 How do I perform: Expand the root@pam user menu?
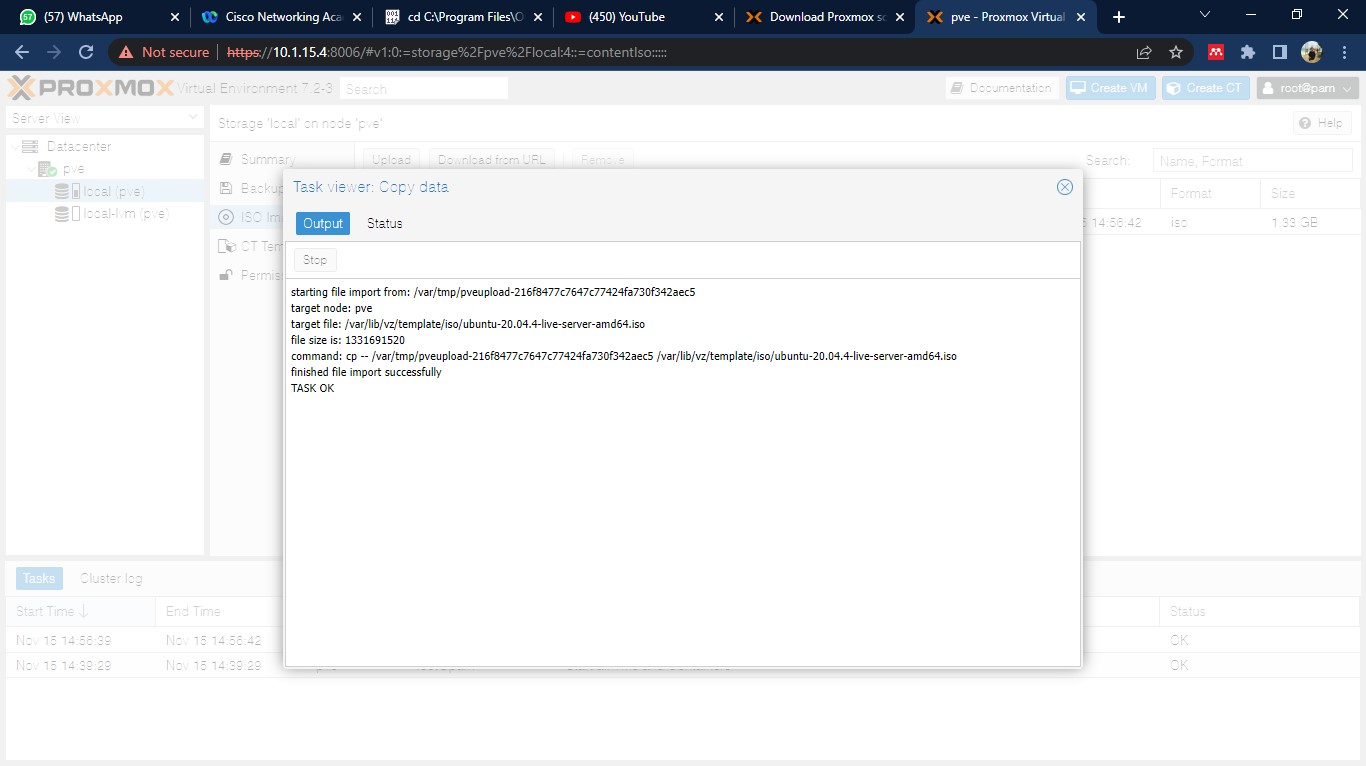coord(1307,87)
